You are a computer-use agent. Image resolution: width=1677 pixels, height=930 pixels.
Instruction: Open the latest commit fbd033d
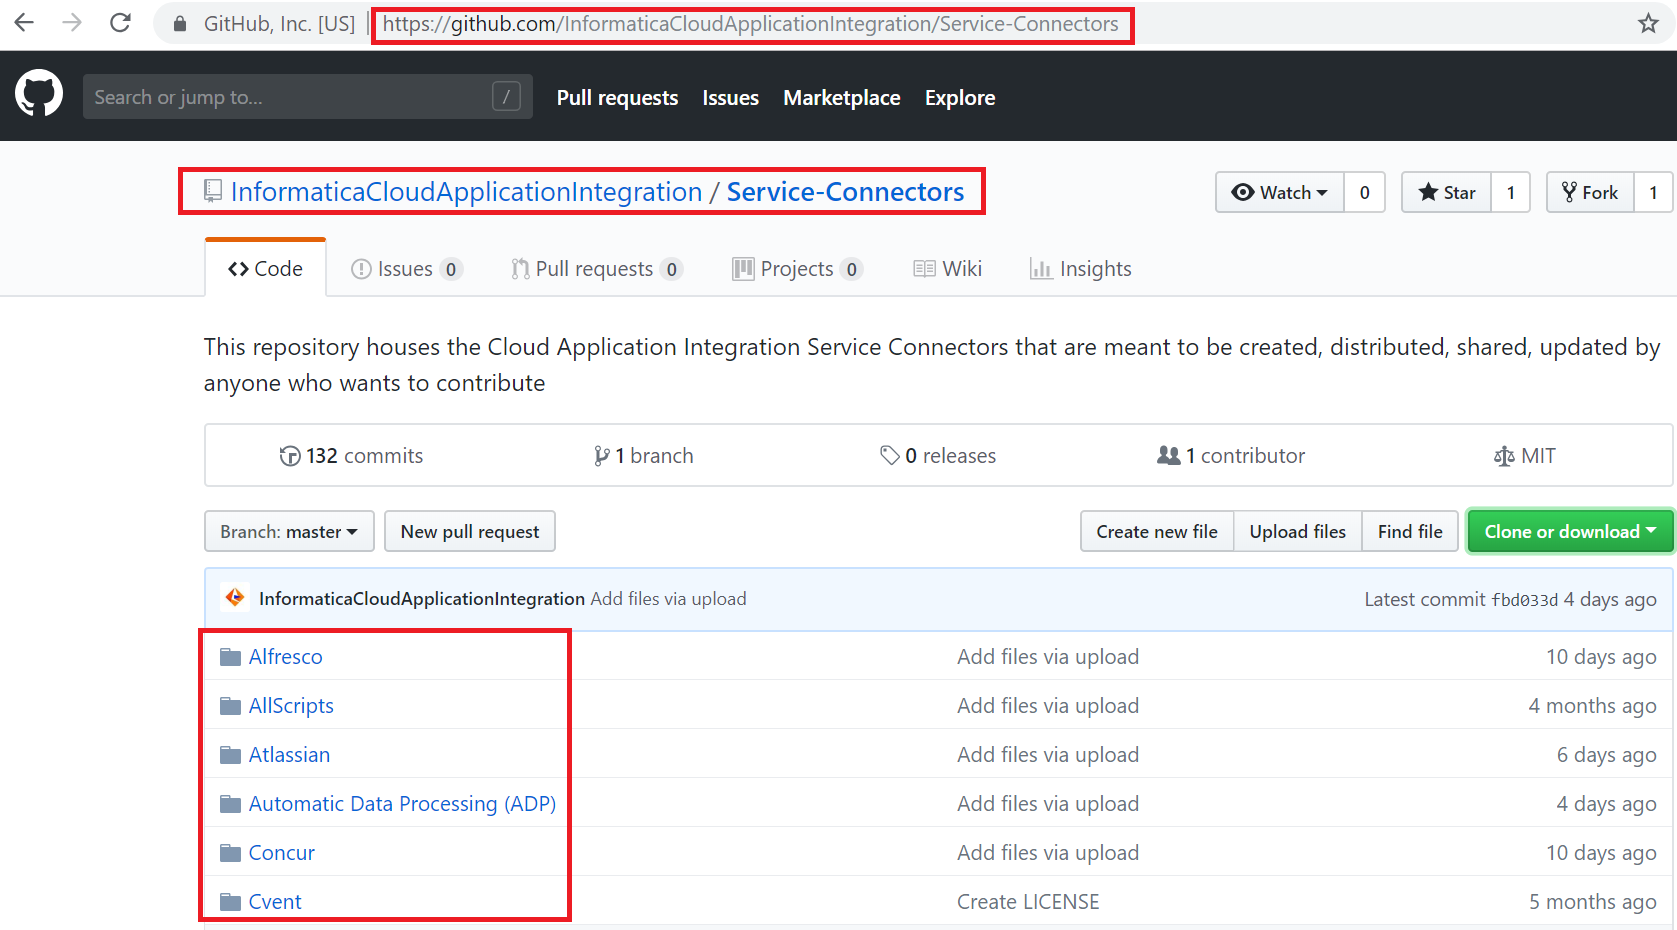pyautogui.click(x=1525, y=600)
